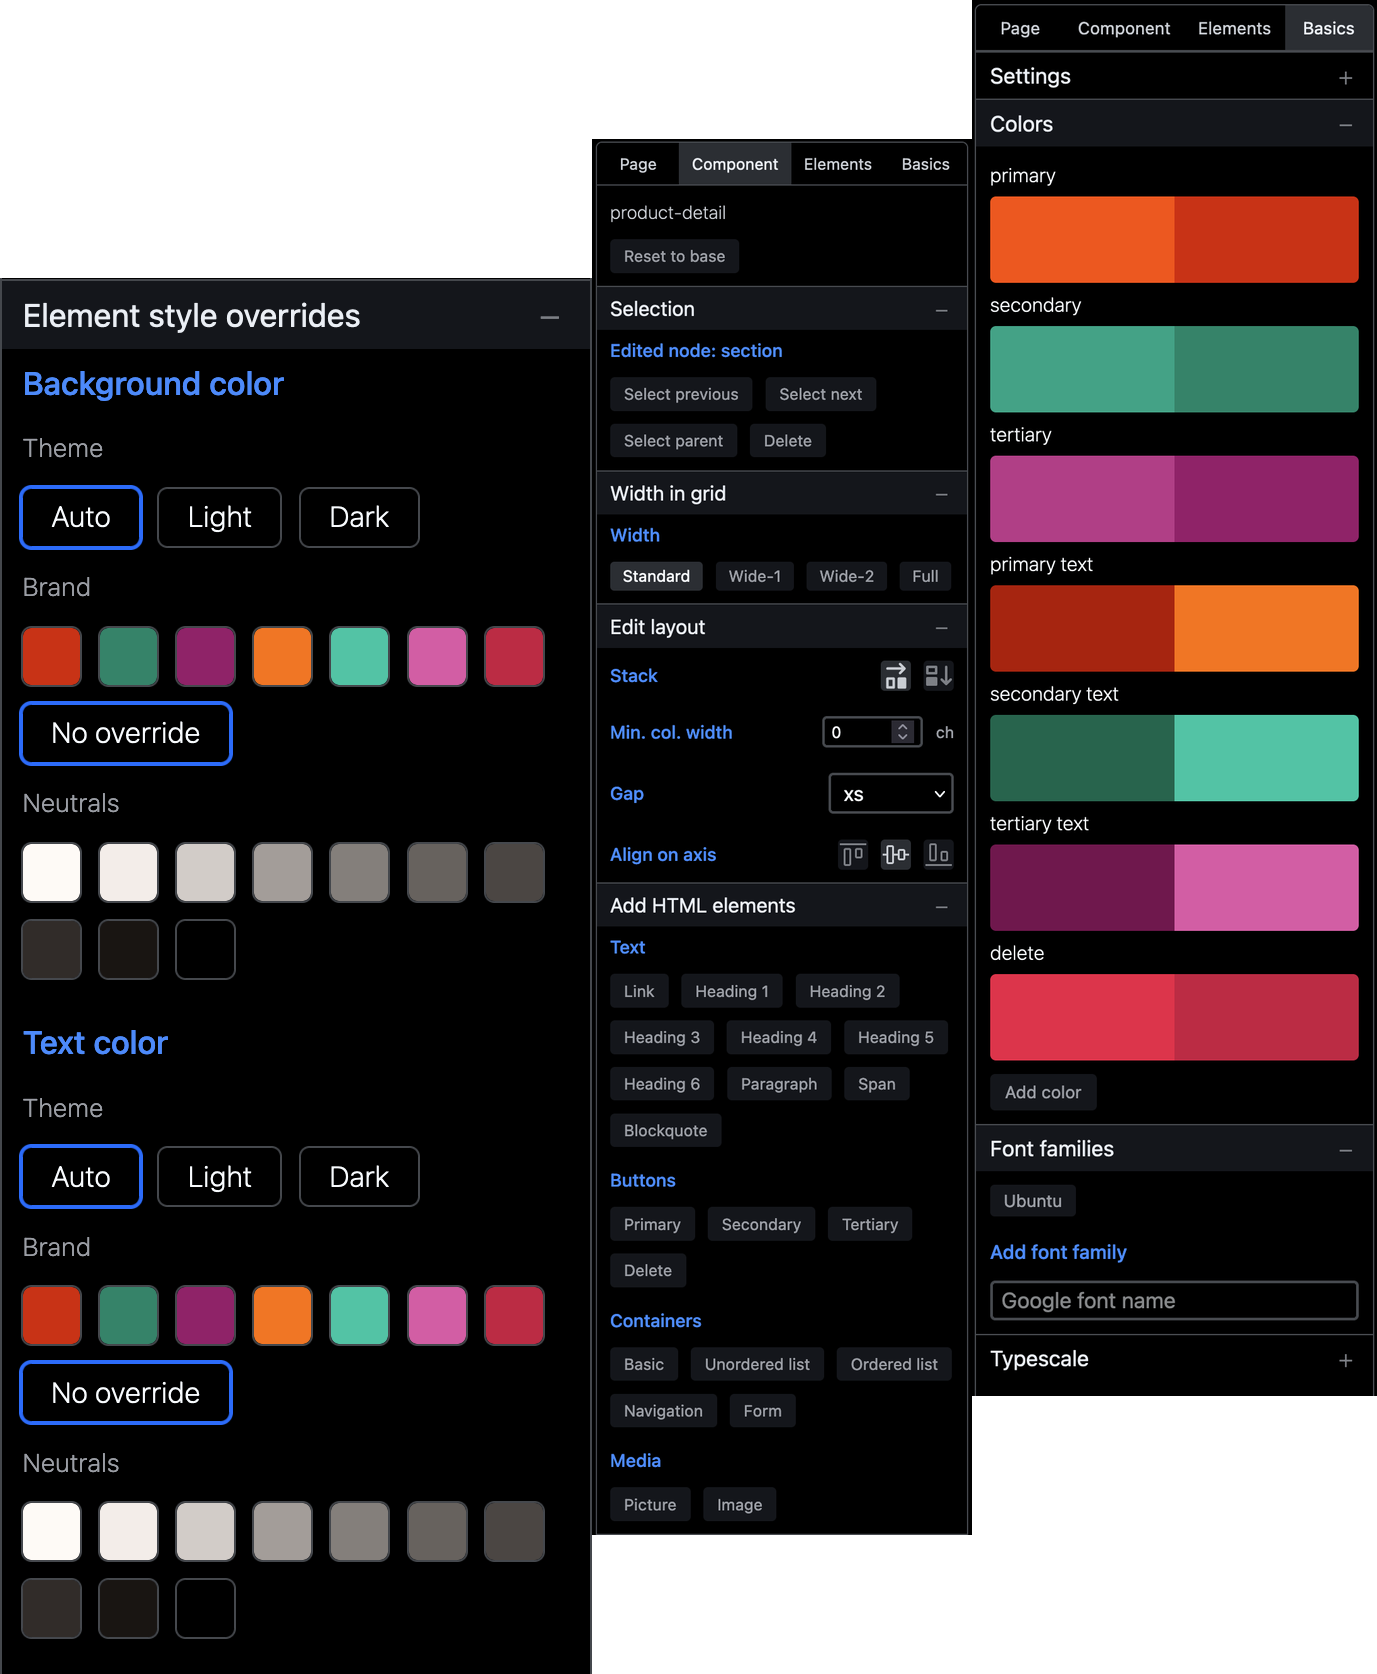Expand the Typescale section
The height and width of the screenshot is (1674, 1377).
tap(1345, 1360)
